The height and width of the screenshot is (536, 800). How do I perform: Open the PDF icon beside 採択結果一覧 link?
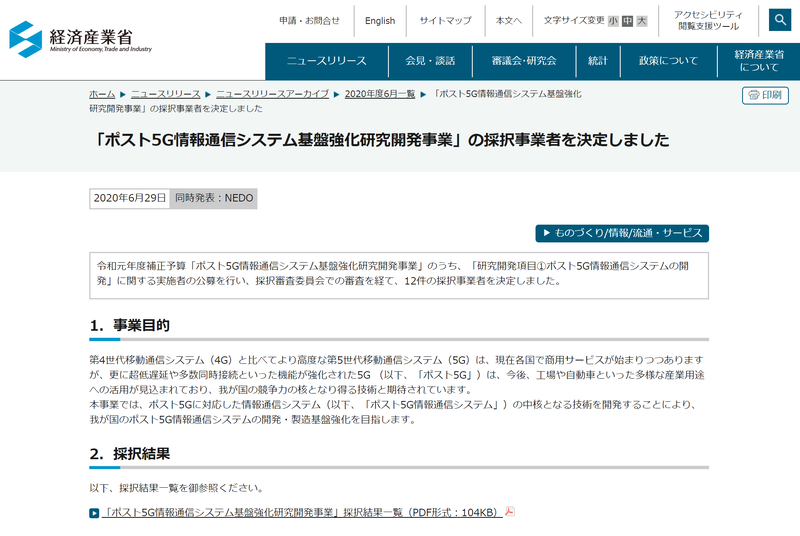point(509,511)
